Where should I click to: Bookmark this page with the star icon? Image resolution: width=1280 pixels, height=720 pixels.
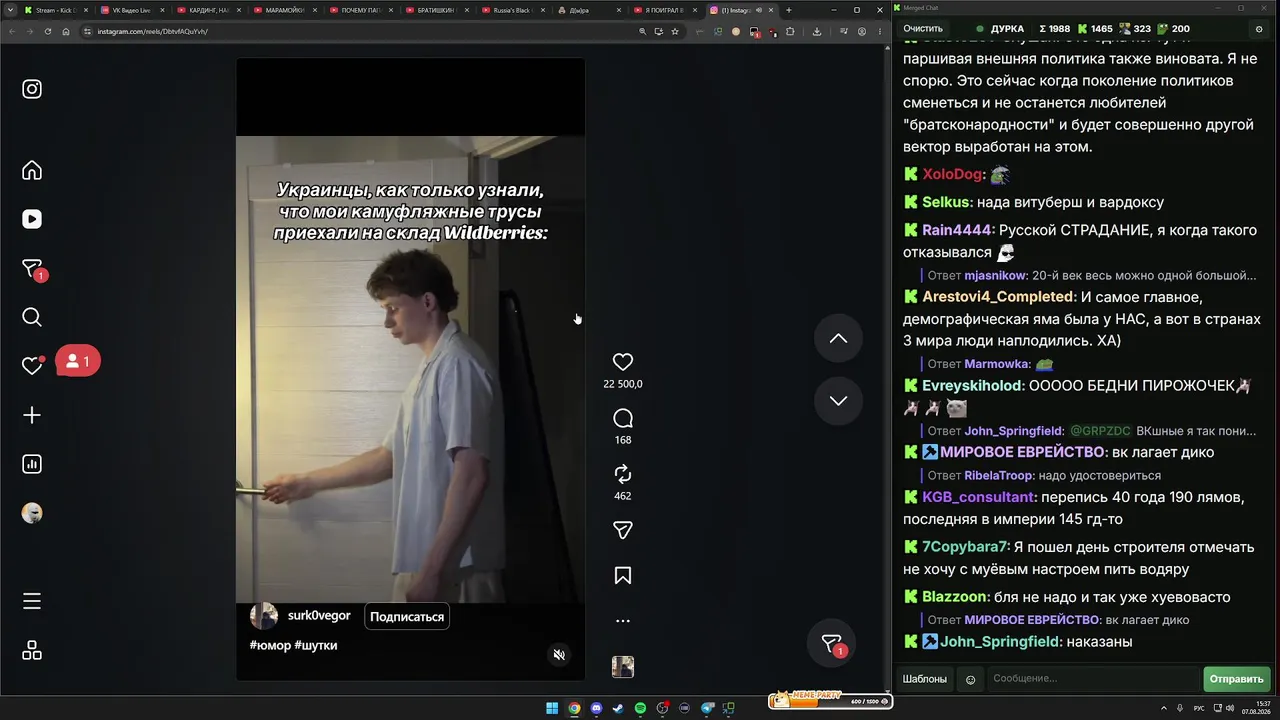pyautogui.click(x=675, y=31)
